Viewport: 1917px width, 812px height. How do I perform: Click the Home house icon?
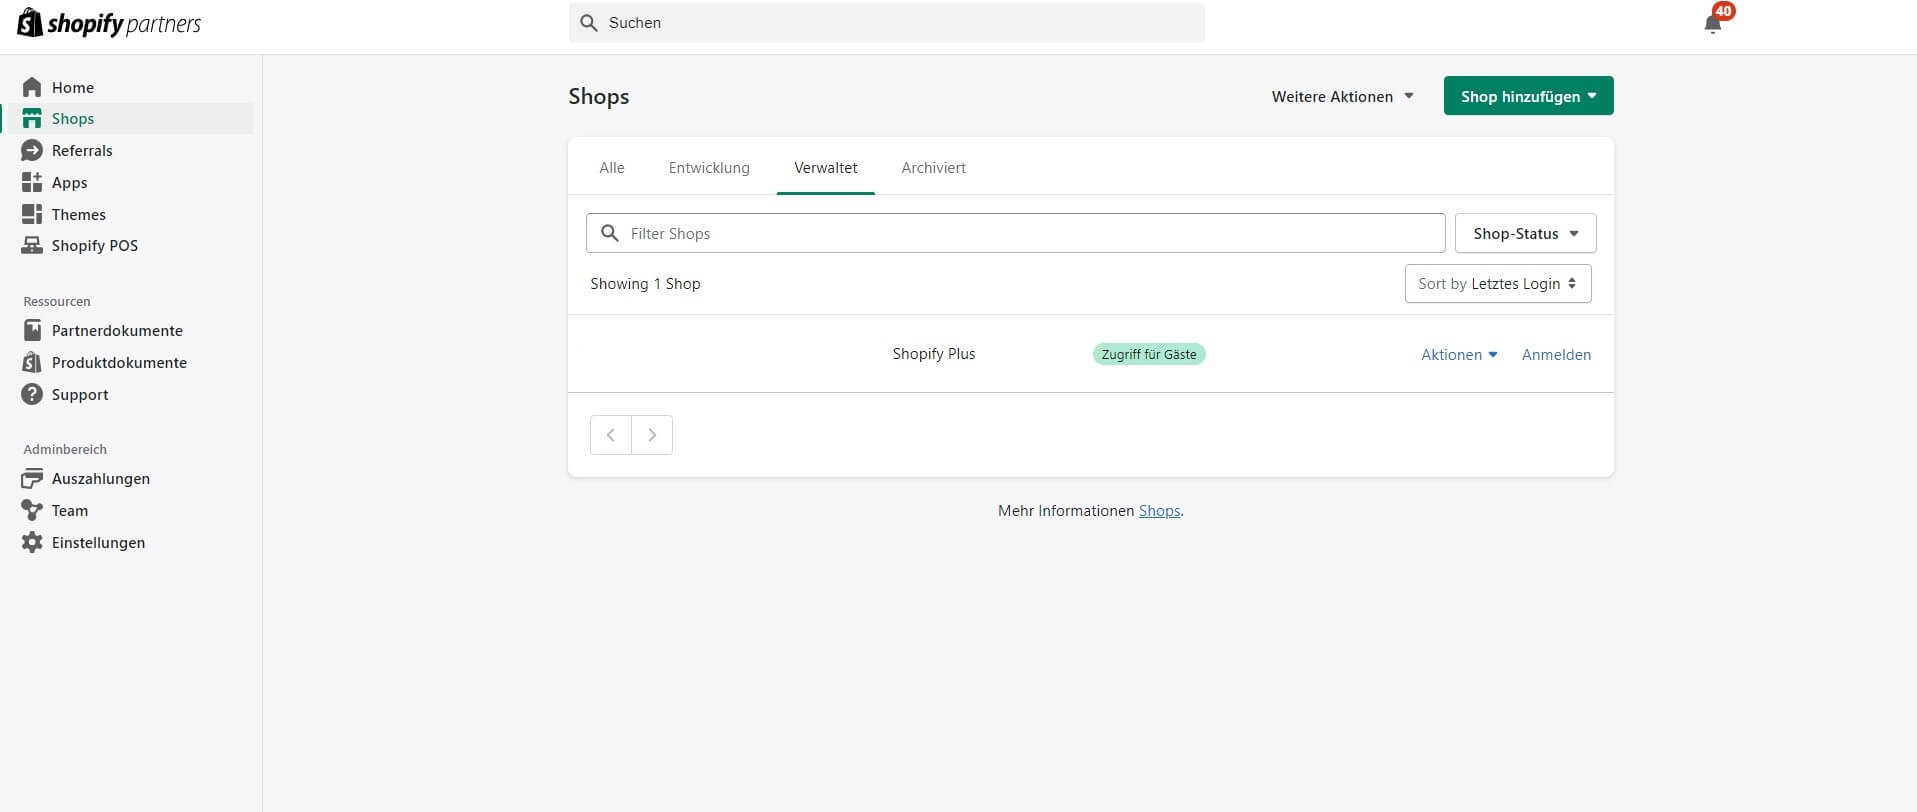[x=32, y=87]
